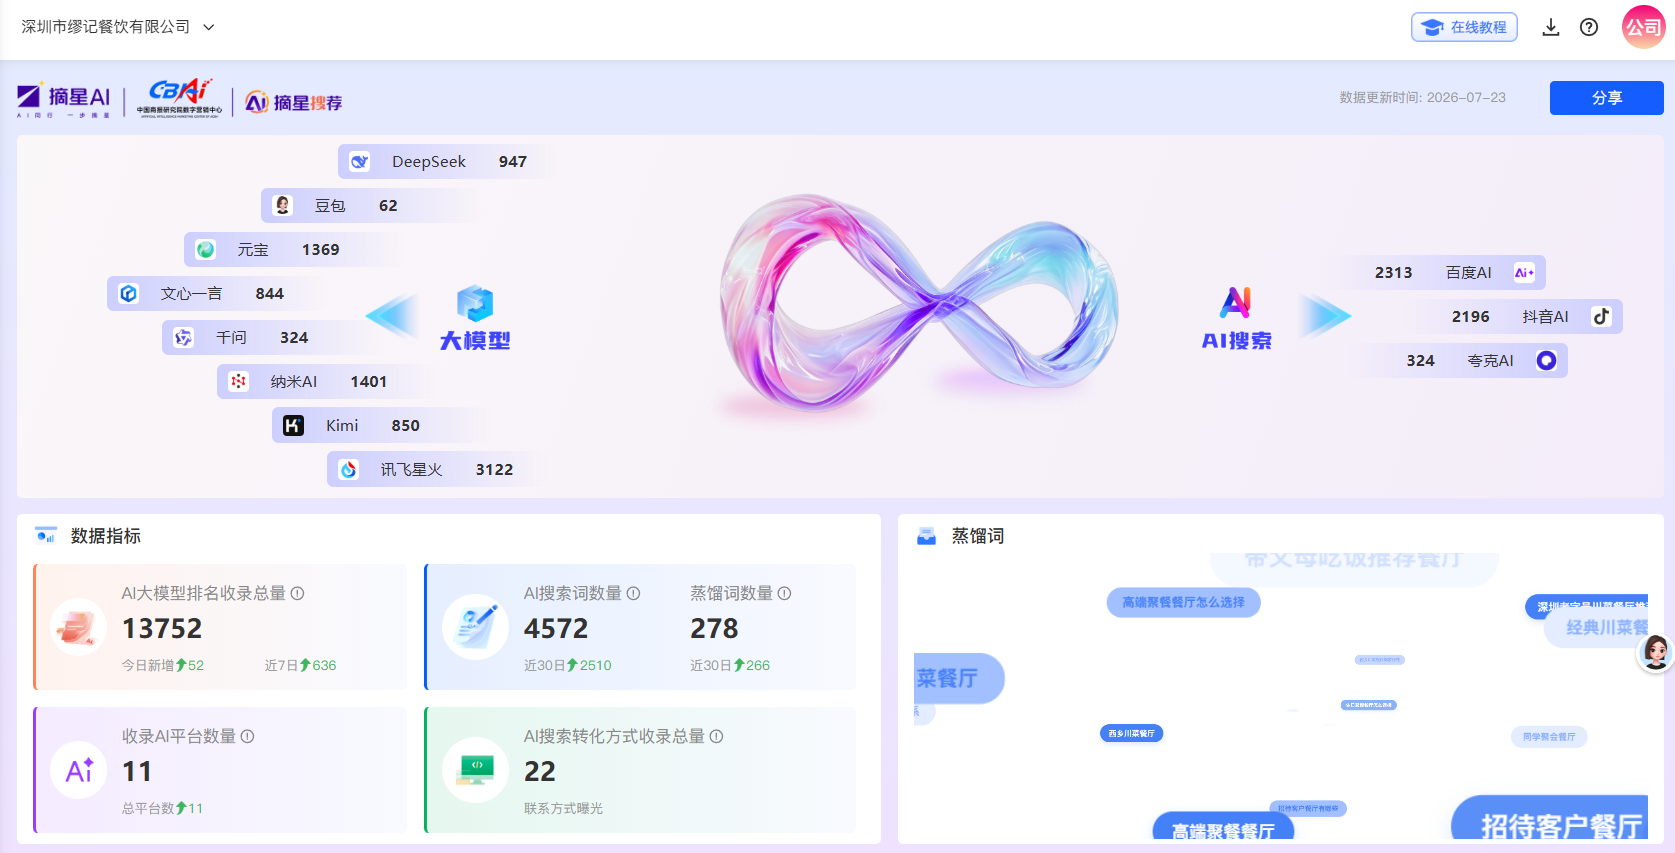Viewport: 1675px width, 853px height.
Task: Click the 夸克AI circle icon
Action: click(1546, 360)
